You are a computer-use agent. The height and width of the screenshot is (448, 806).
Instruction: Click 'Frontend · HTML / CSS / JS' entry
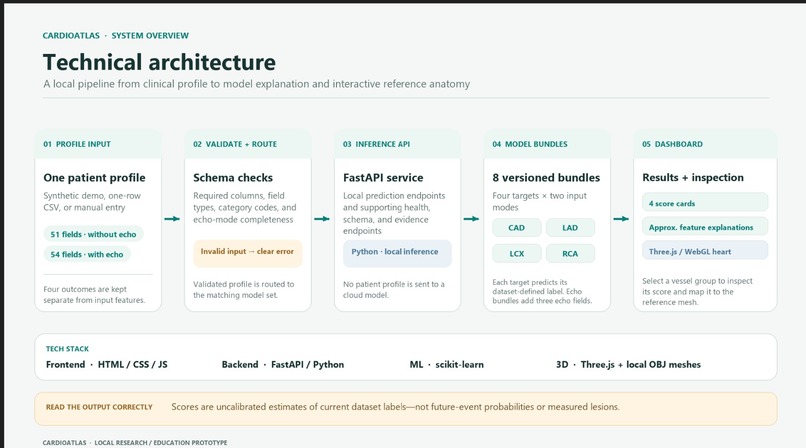[106, 364]
